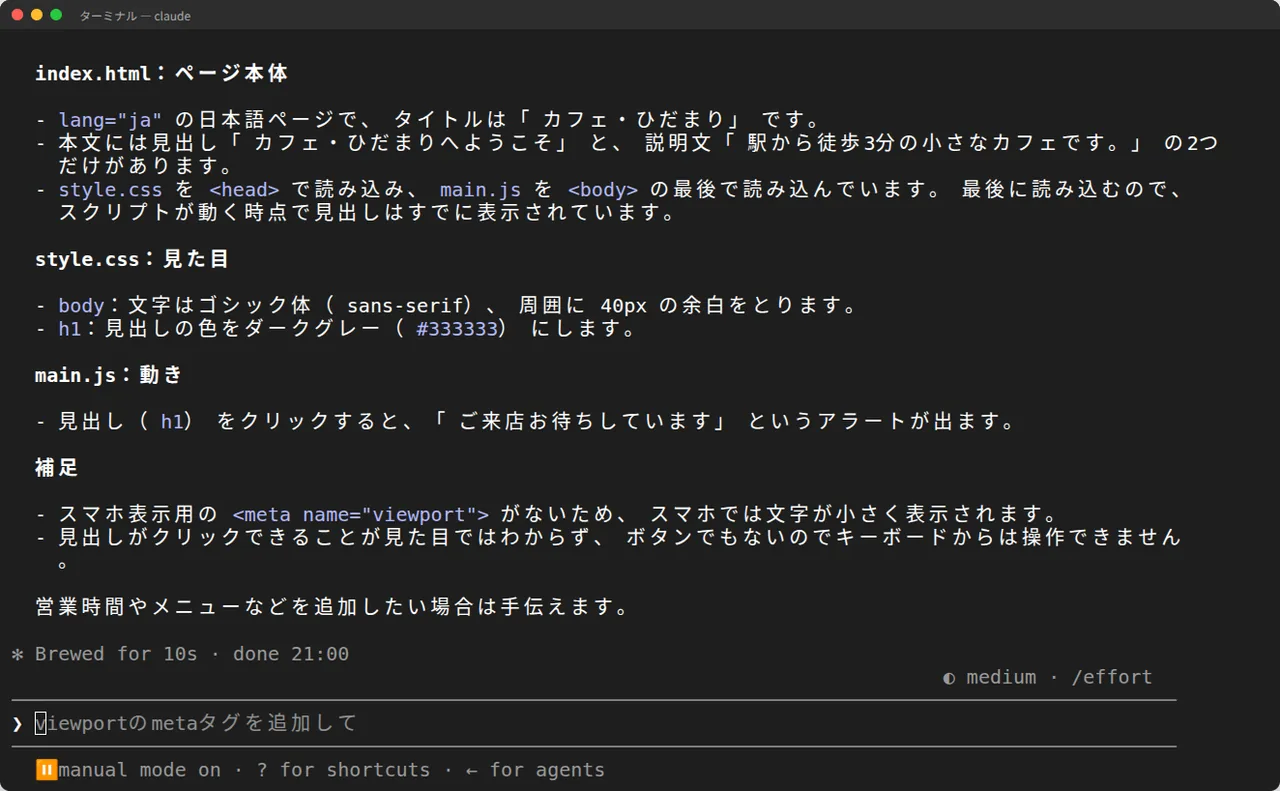Click the heading "main.js：動き"

pyautogui.click(x=110, y=376)
